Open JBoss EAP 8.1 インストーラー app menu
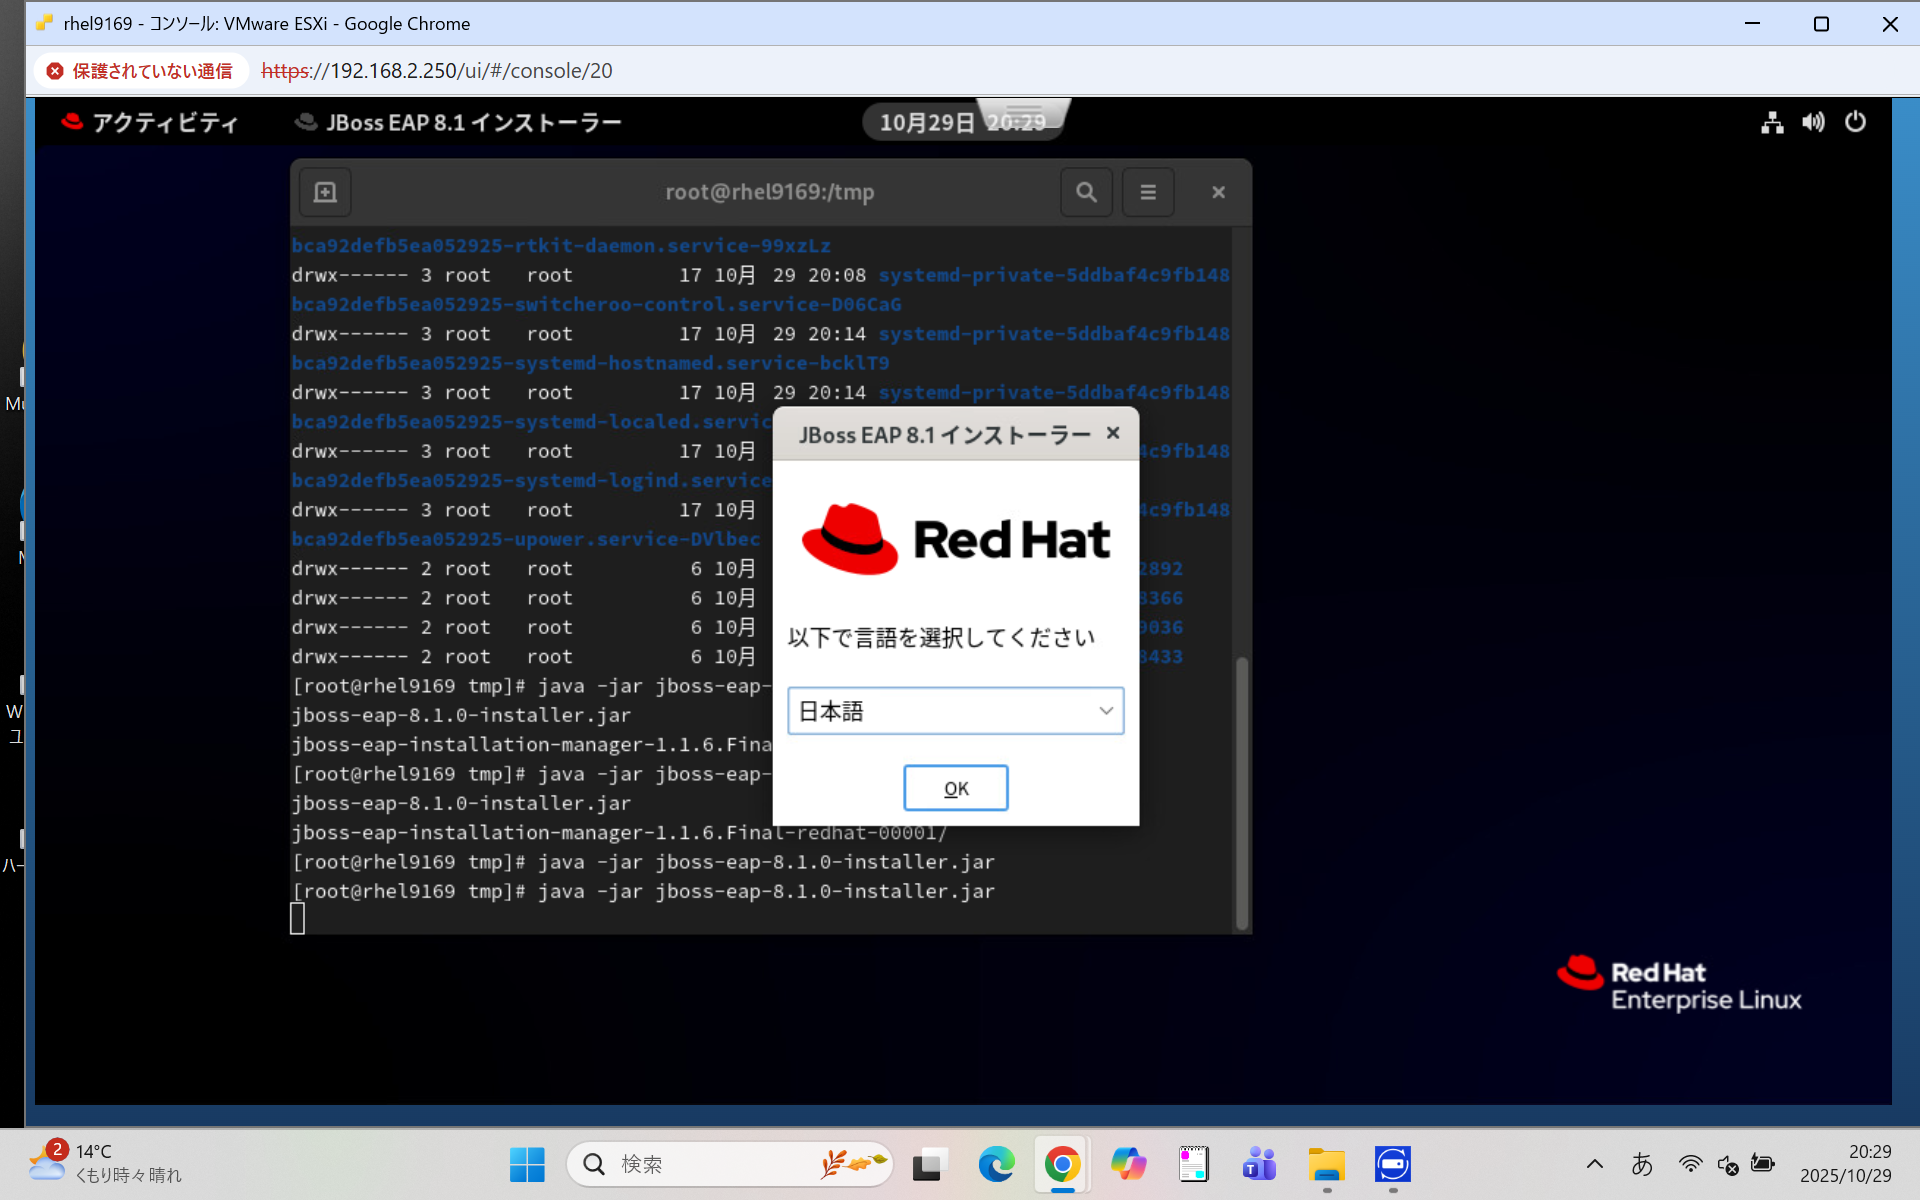This screenshot has width=1920, height=1200. [458, 122]
